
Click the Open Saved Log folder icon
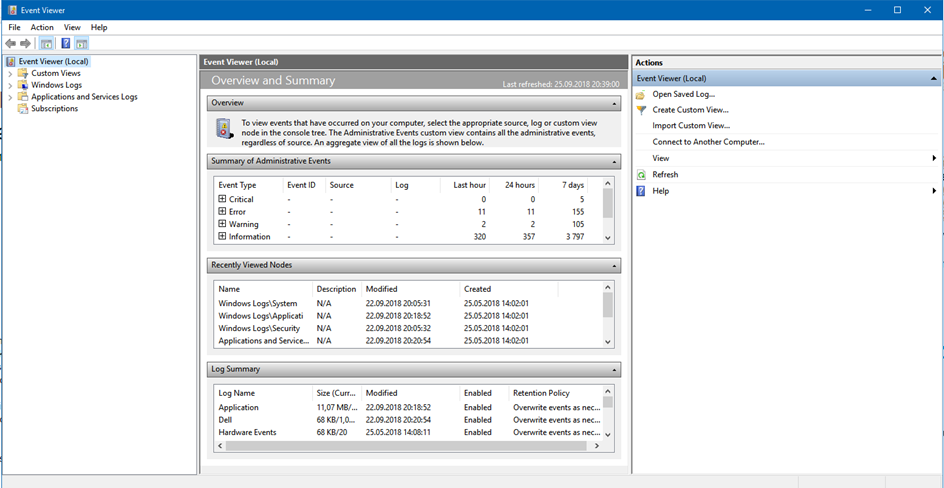pyautogui.click(x=641, y=94)
